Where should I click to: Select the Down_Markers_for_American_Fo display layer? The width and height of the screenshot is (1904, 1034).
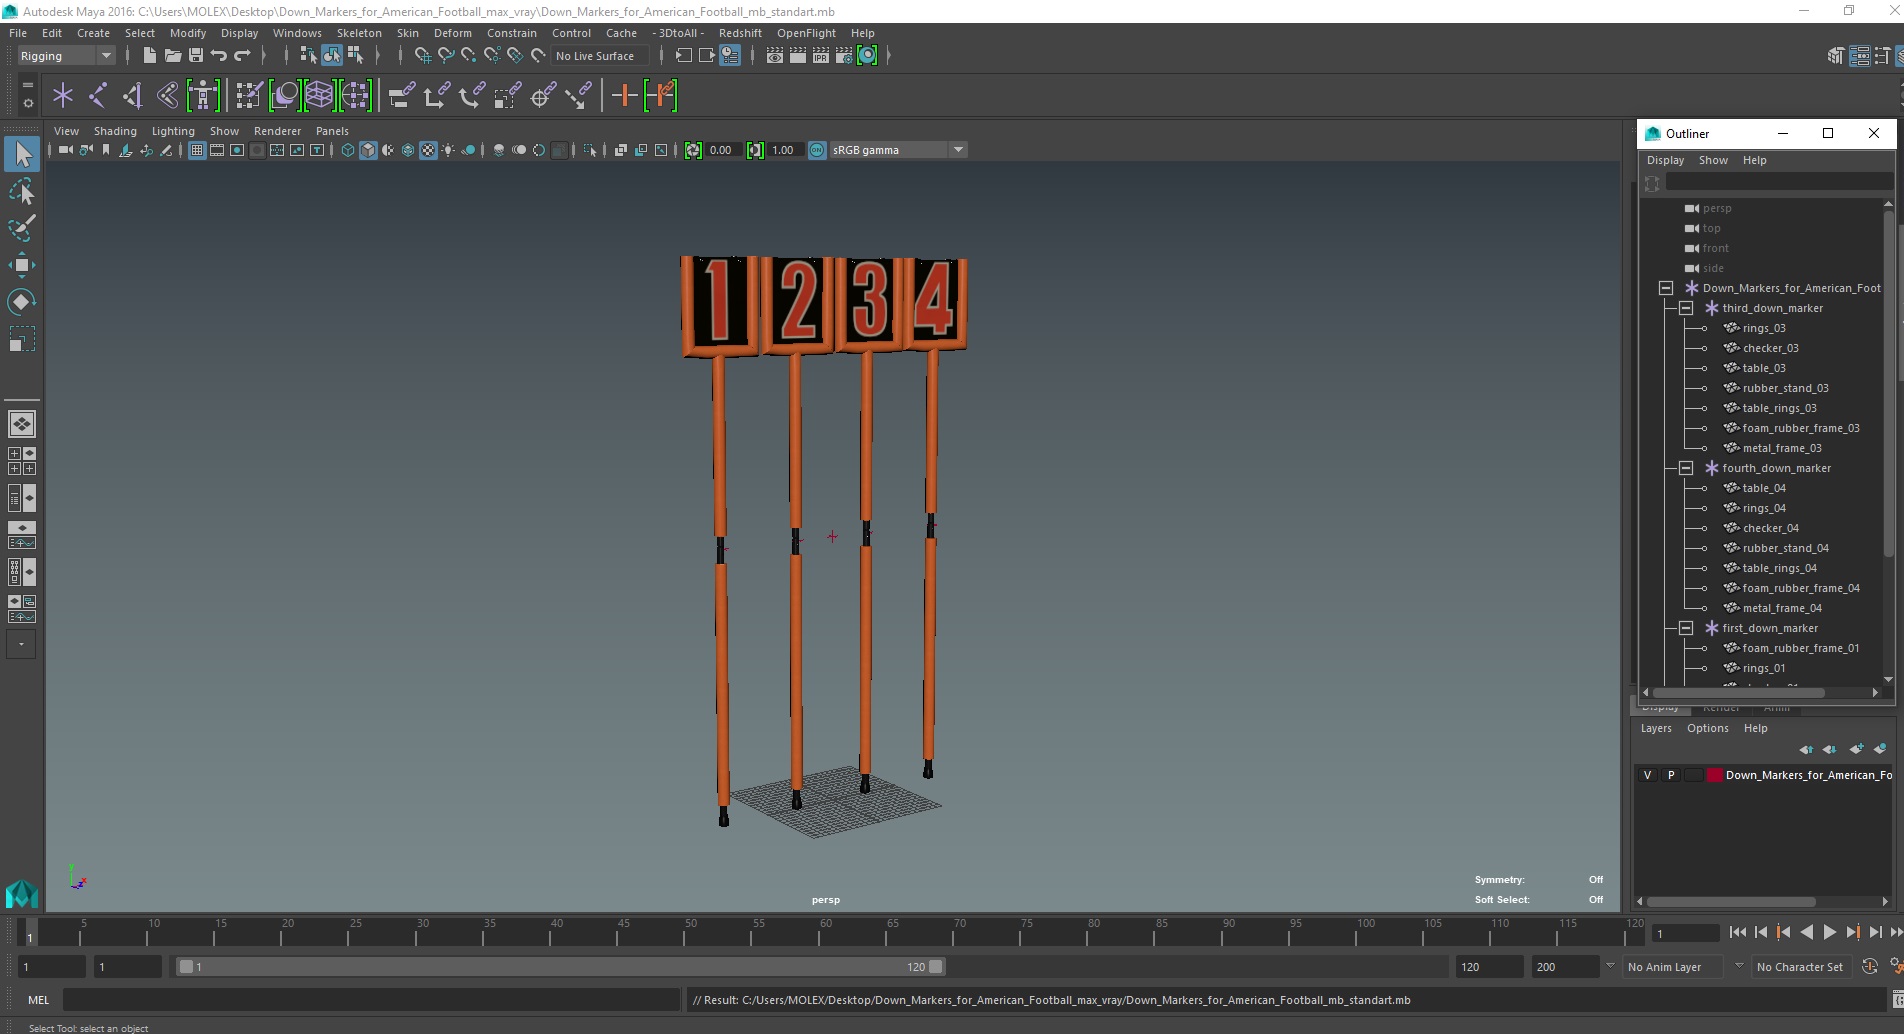(1808, 775)
